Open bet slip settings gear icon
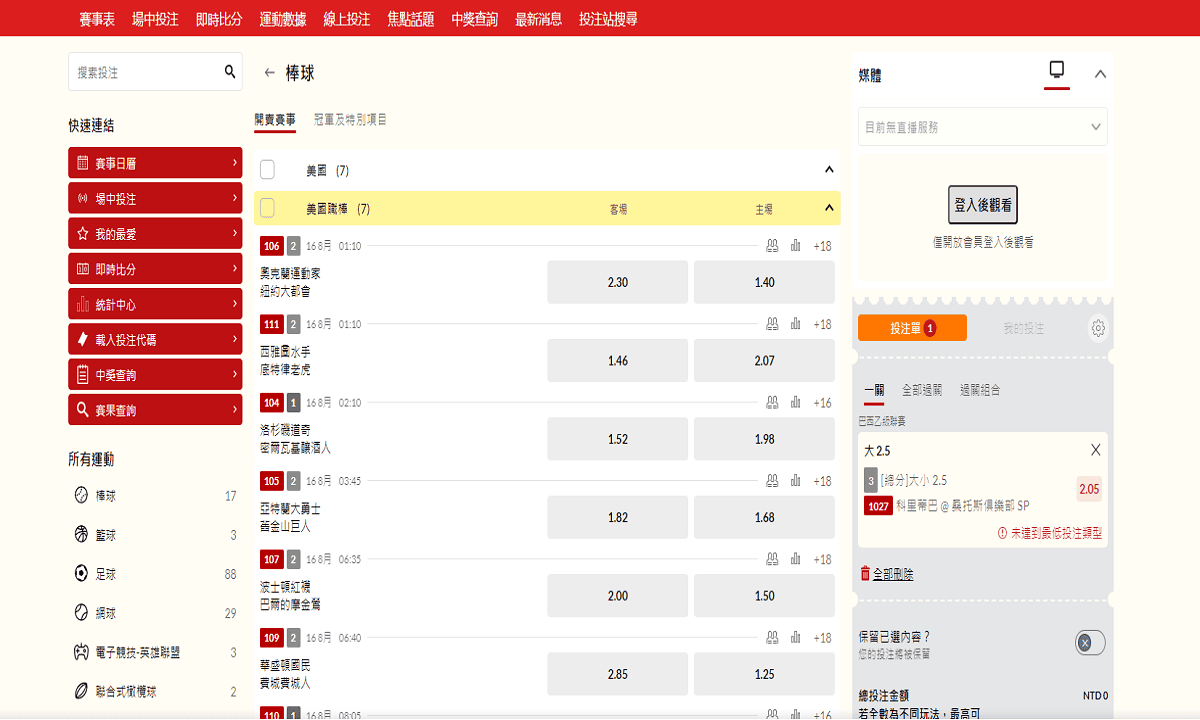 coord(1098,328)
